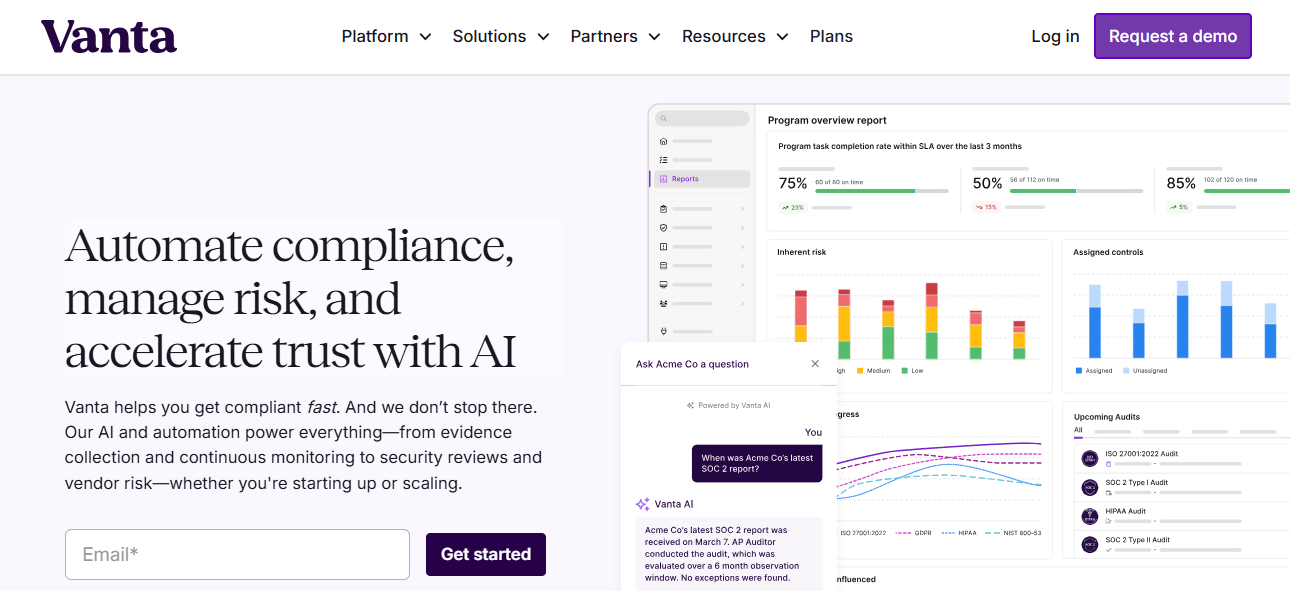Image resolution: width=1290 pixels, height=591 pixels.
Task: Select the Home icon in the dashboard sidebar
Action: coord(663,142)
